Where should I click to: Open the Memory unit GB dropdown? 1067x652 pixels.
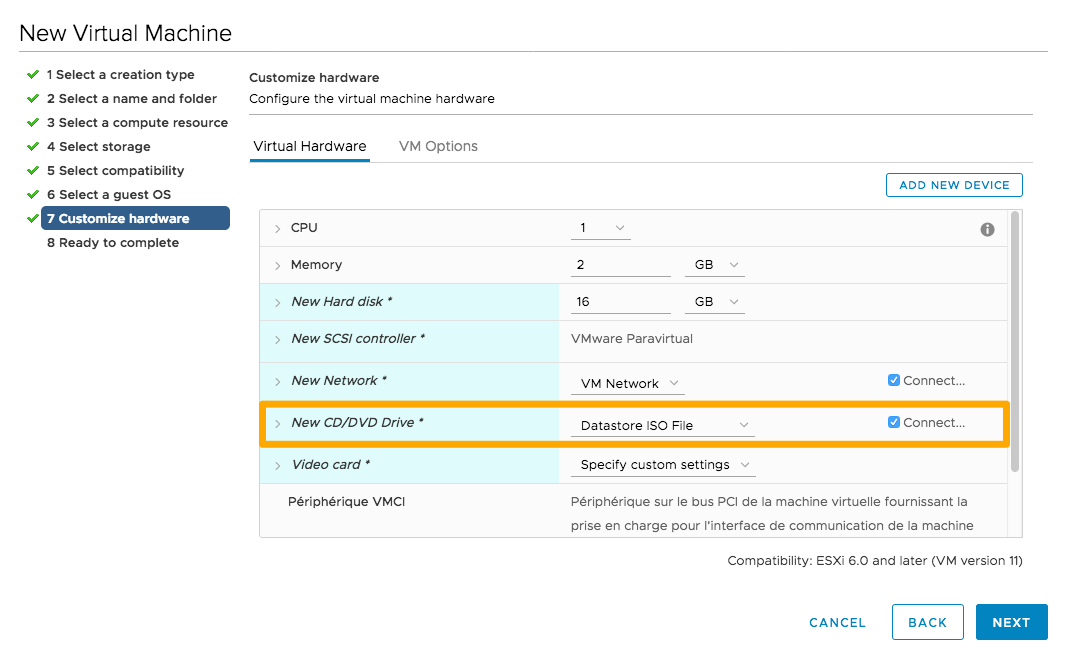714,265
